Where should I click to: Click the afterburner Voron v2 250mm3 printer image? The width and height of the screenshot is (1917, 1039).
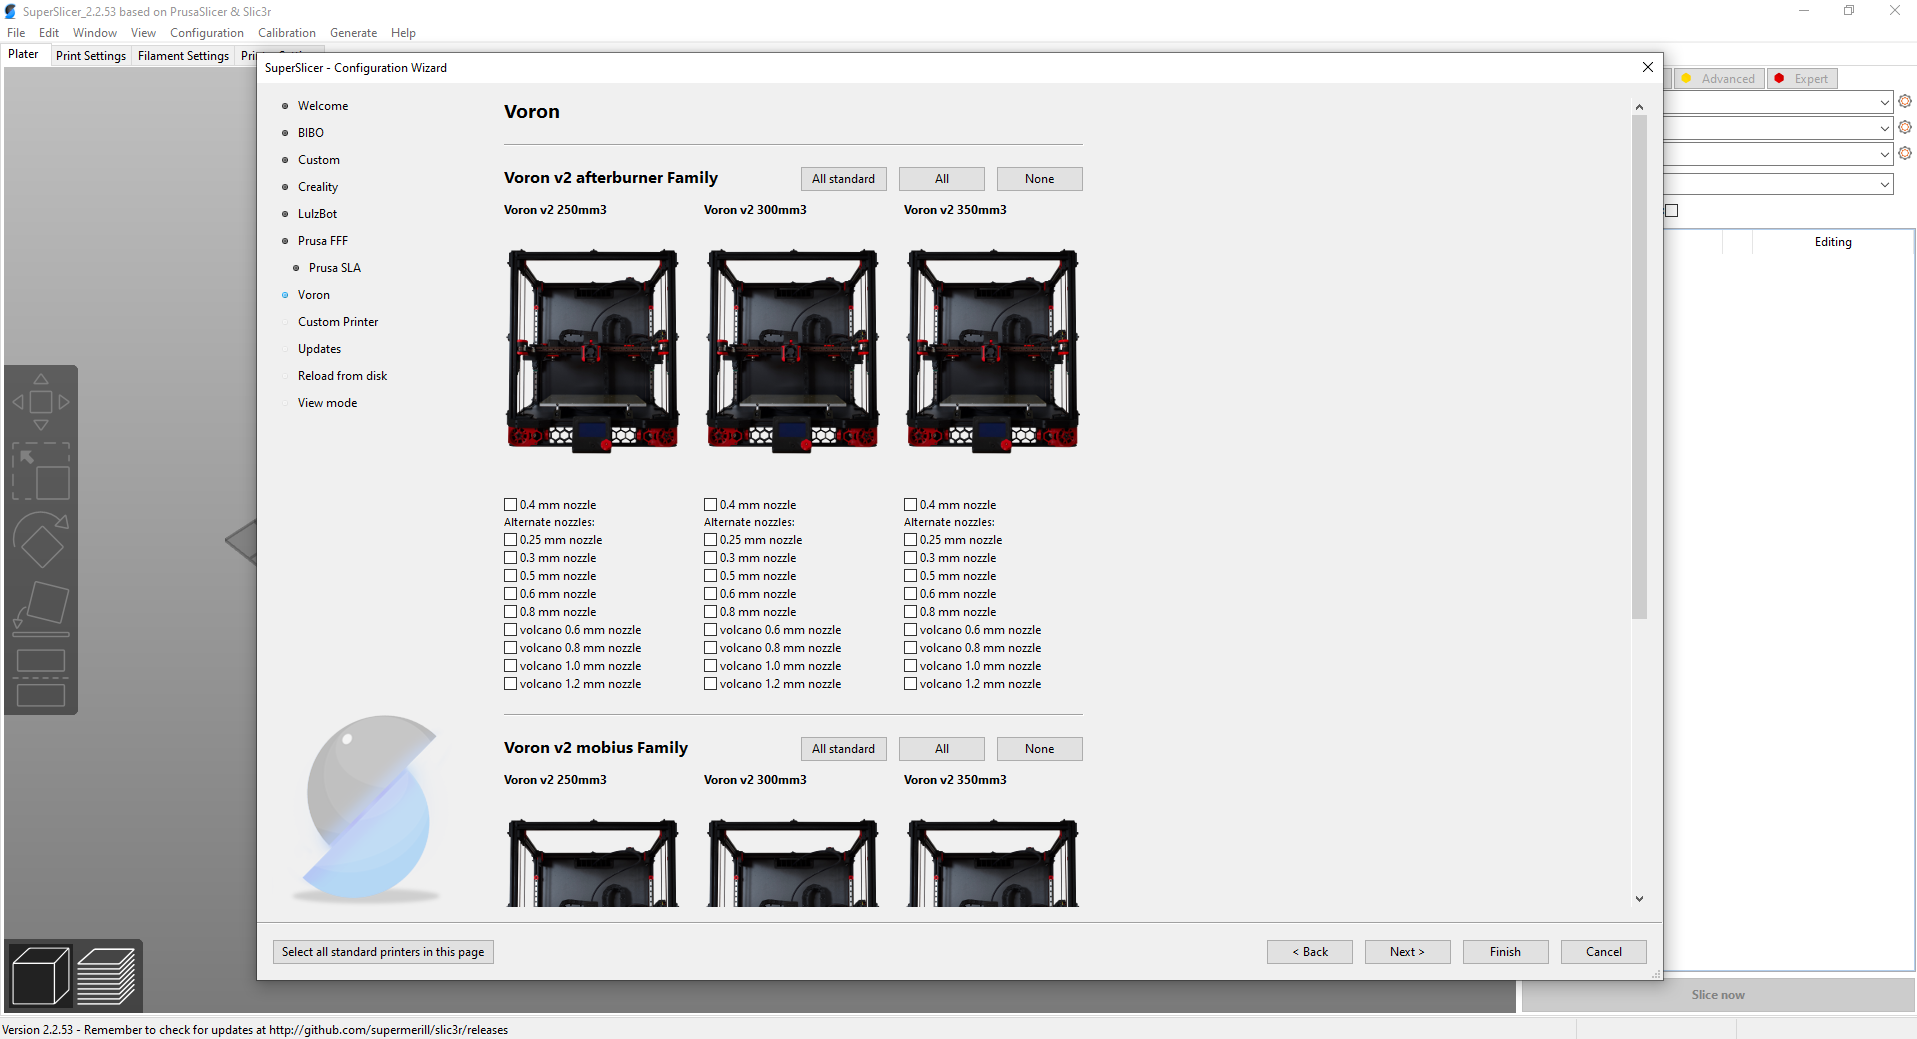(x=593, y=350)
